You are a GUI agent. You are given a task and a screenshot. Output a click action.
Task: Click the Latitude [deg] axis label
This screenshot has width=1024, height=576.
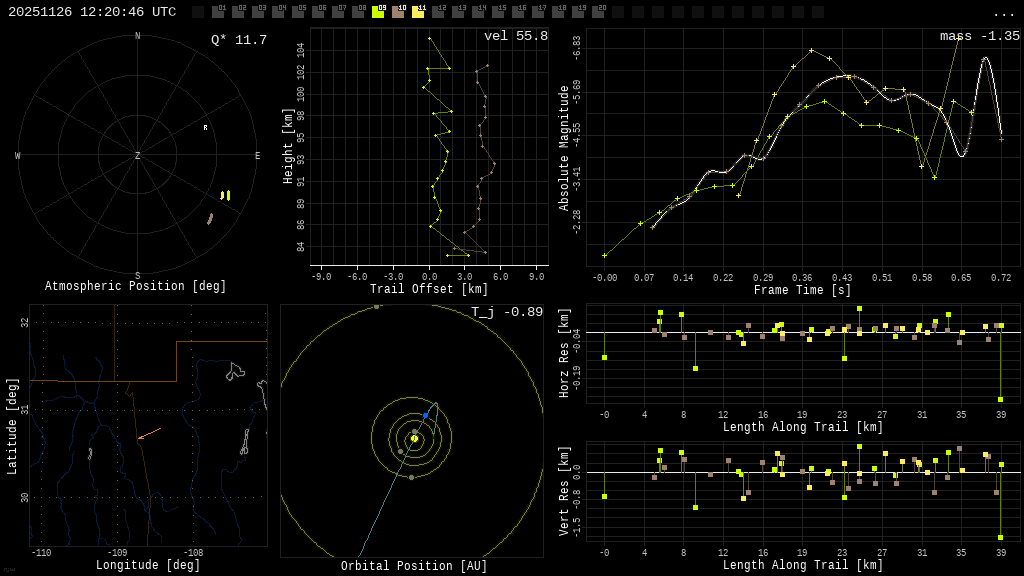pos(11,426)
